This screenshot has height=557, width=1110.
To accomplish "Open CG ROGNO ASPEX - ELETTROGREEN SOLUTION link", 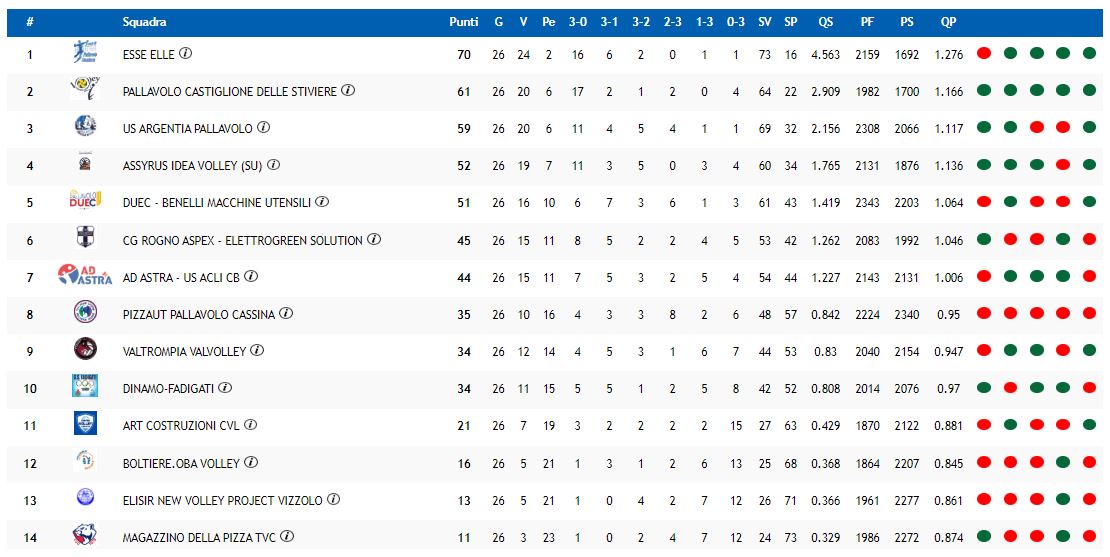I will click(242, 241).
